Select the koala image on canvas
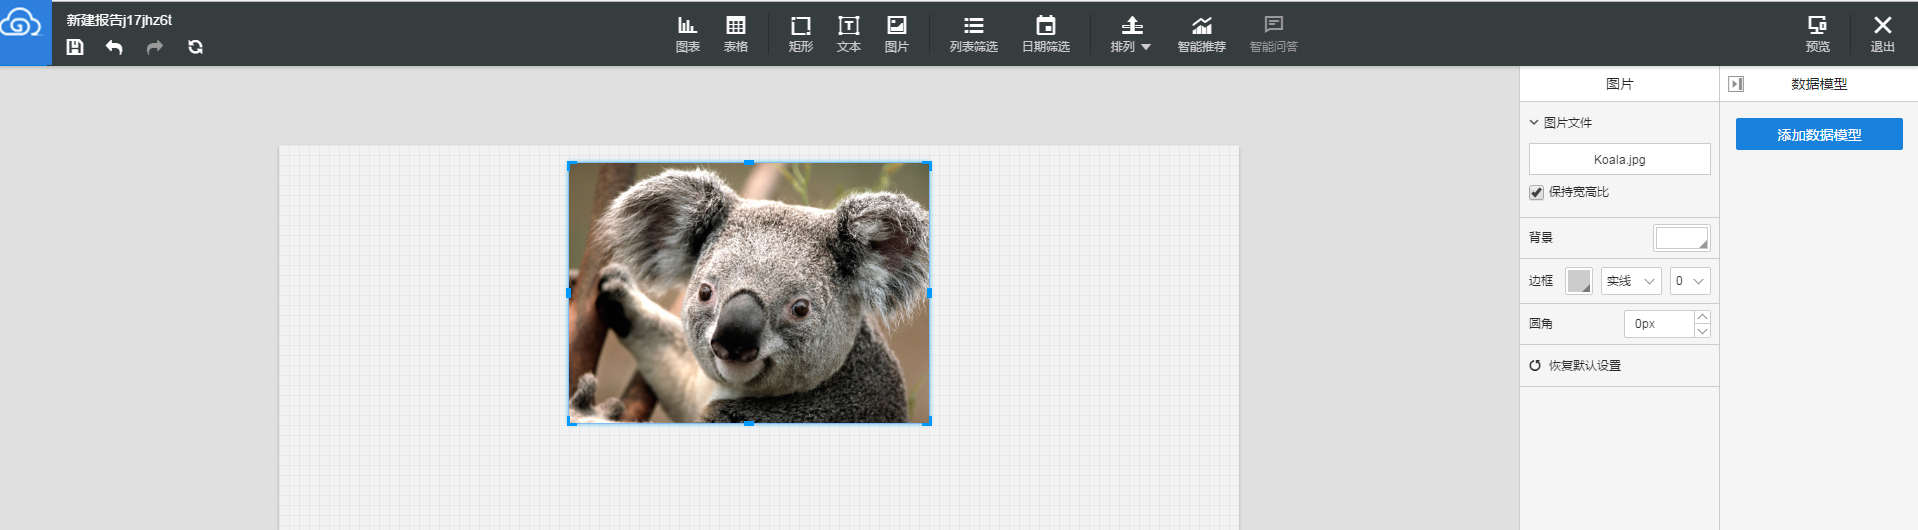The height and width of the screenshot is (530, 1918). [x=749, y=293]
